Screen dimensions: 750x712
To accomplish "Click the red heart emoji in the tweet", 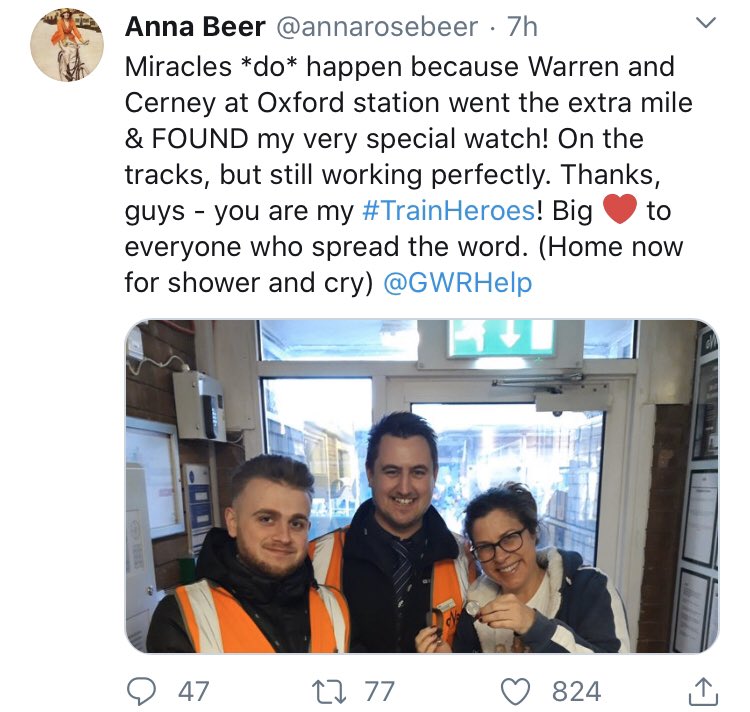I will pos(619,209).
